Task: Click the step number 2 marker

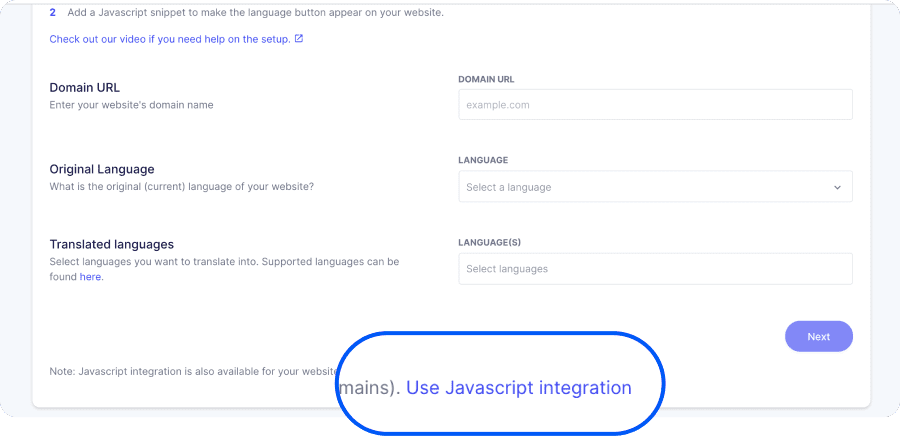Action: click(53, 12)
